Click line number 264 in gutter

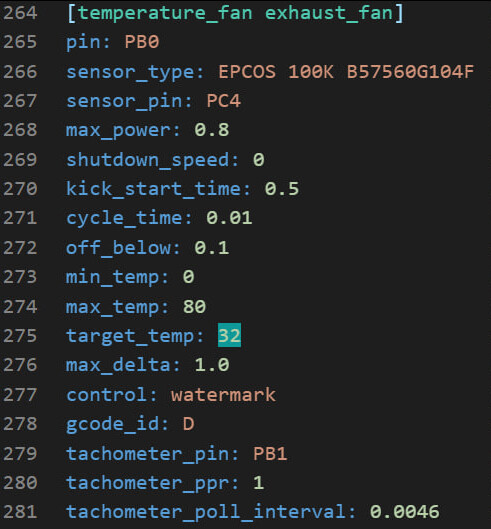coord(20,13)
